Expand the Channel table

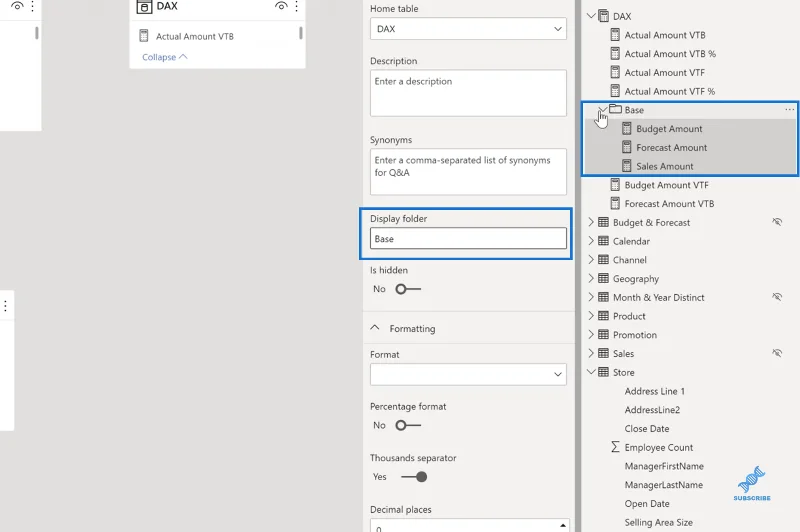pos(591,260)
